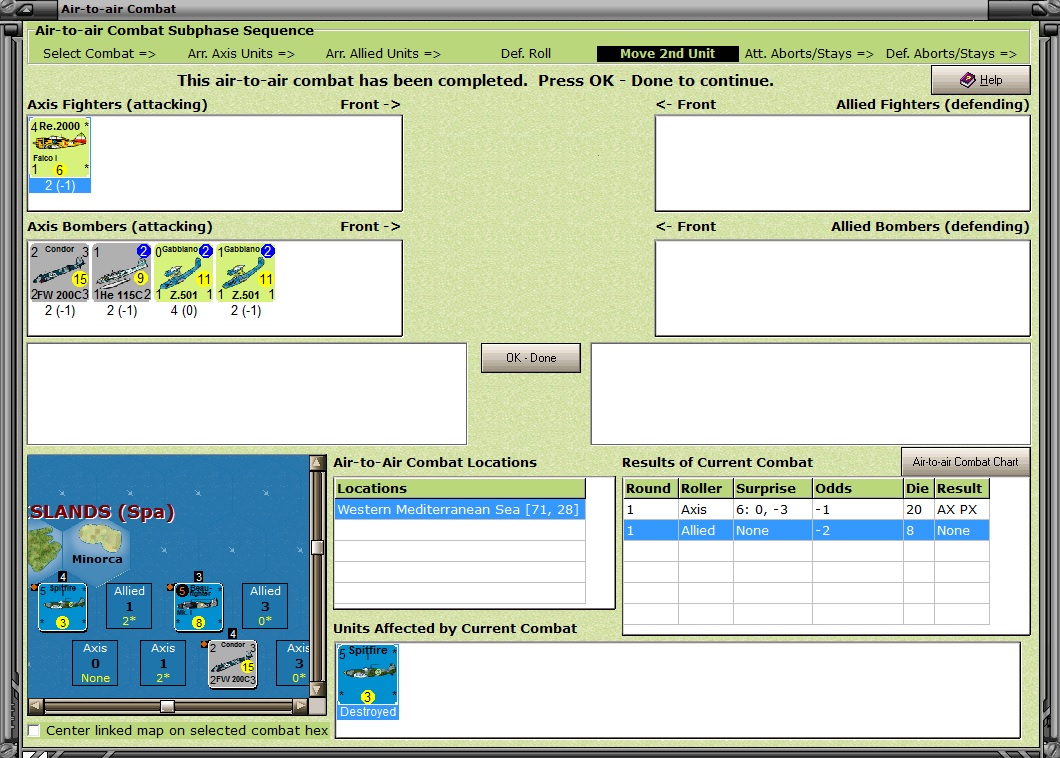Screen dimensions: 1060x758
Task: Click the map vertical scrollbar down arrow
Action: [x=316, y=690]
